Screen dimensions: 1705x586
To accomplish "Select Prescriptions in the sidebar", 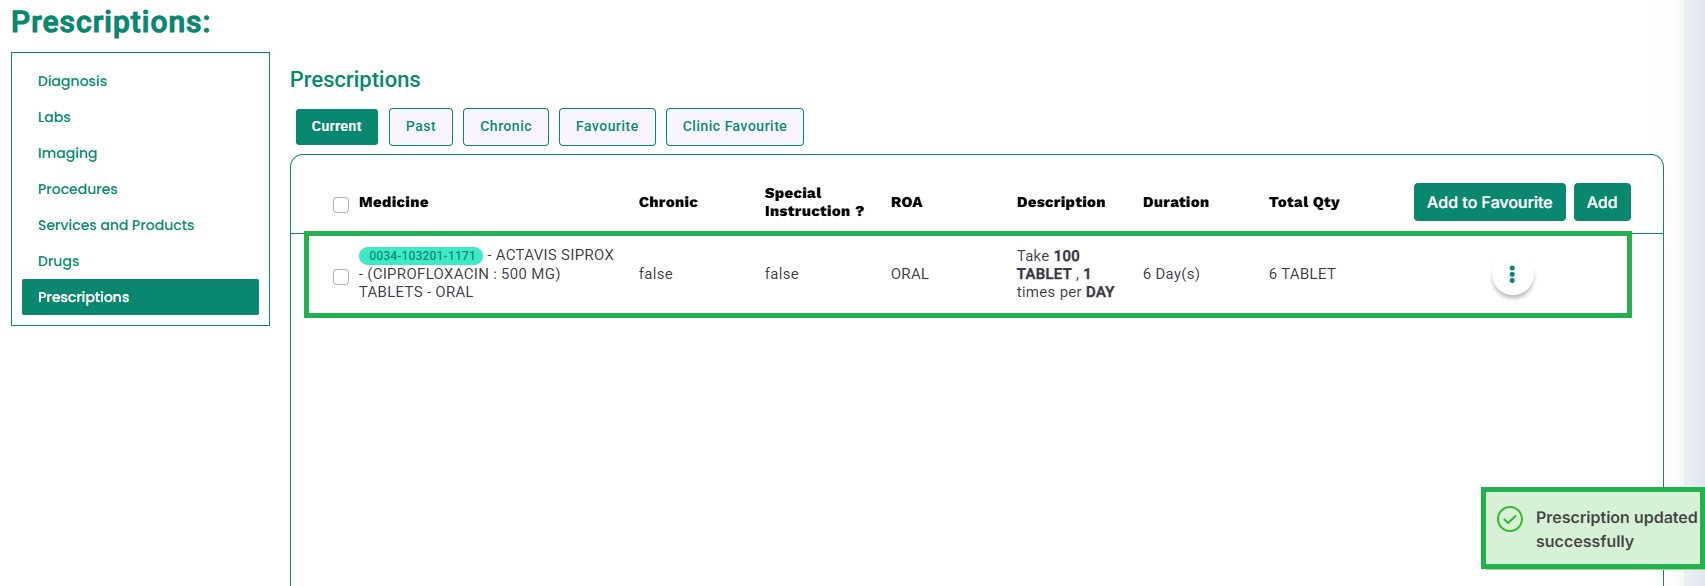I will point(140,297).
